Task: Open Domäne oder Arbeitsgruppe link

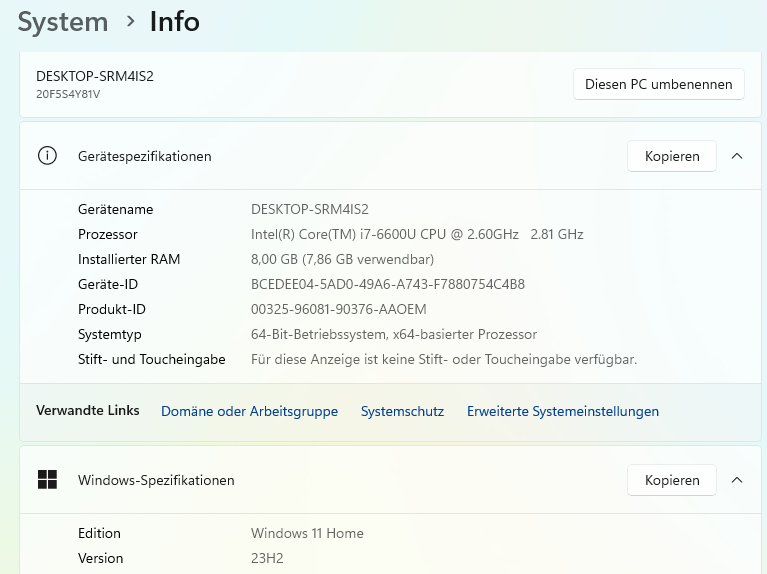Action: (x=249, y=411)
